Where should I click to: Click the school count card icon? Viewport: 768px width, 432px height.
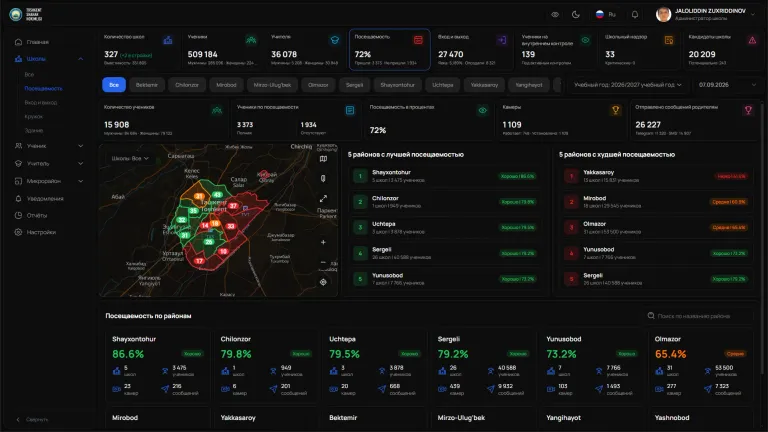tap(168, 40)
